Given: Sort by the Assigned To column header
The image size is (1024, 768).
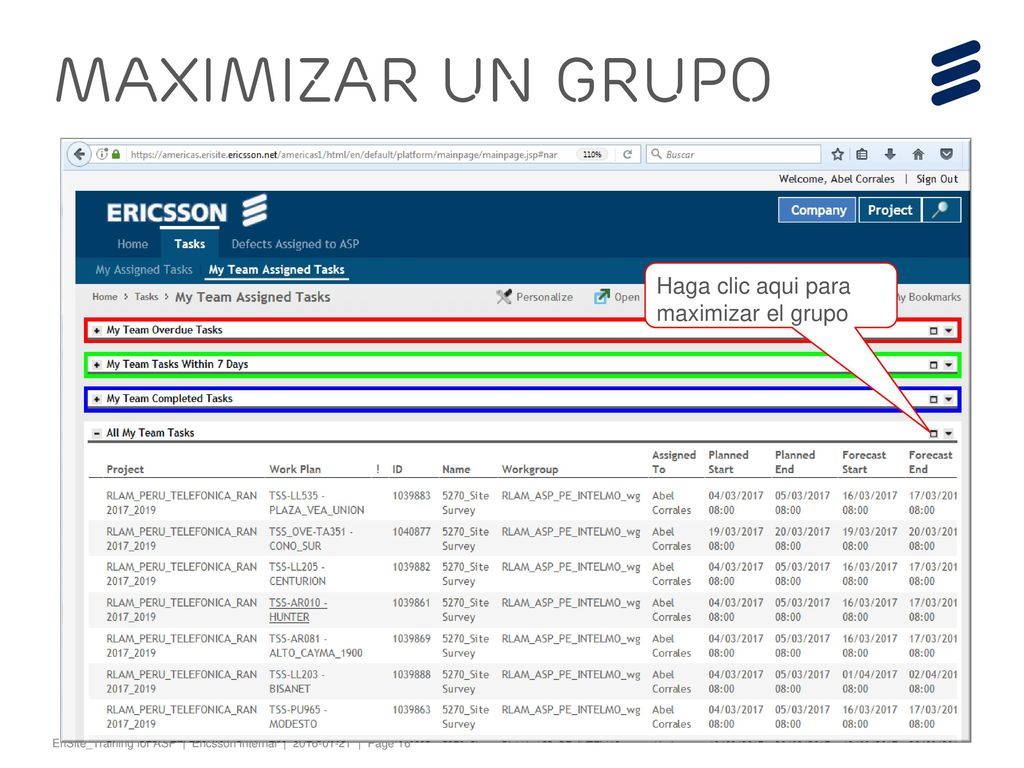Looking at the screenshot, I should click(x=673, y=462).
